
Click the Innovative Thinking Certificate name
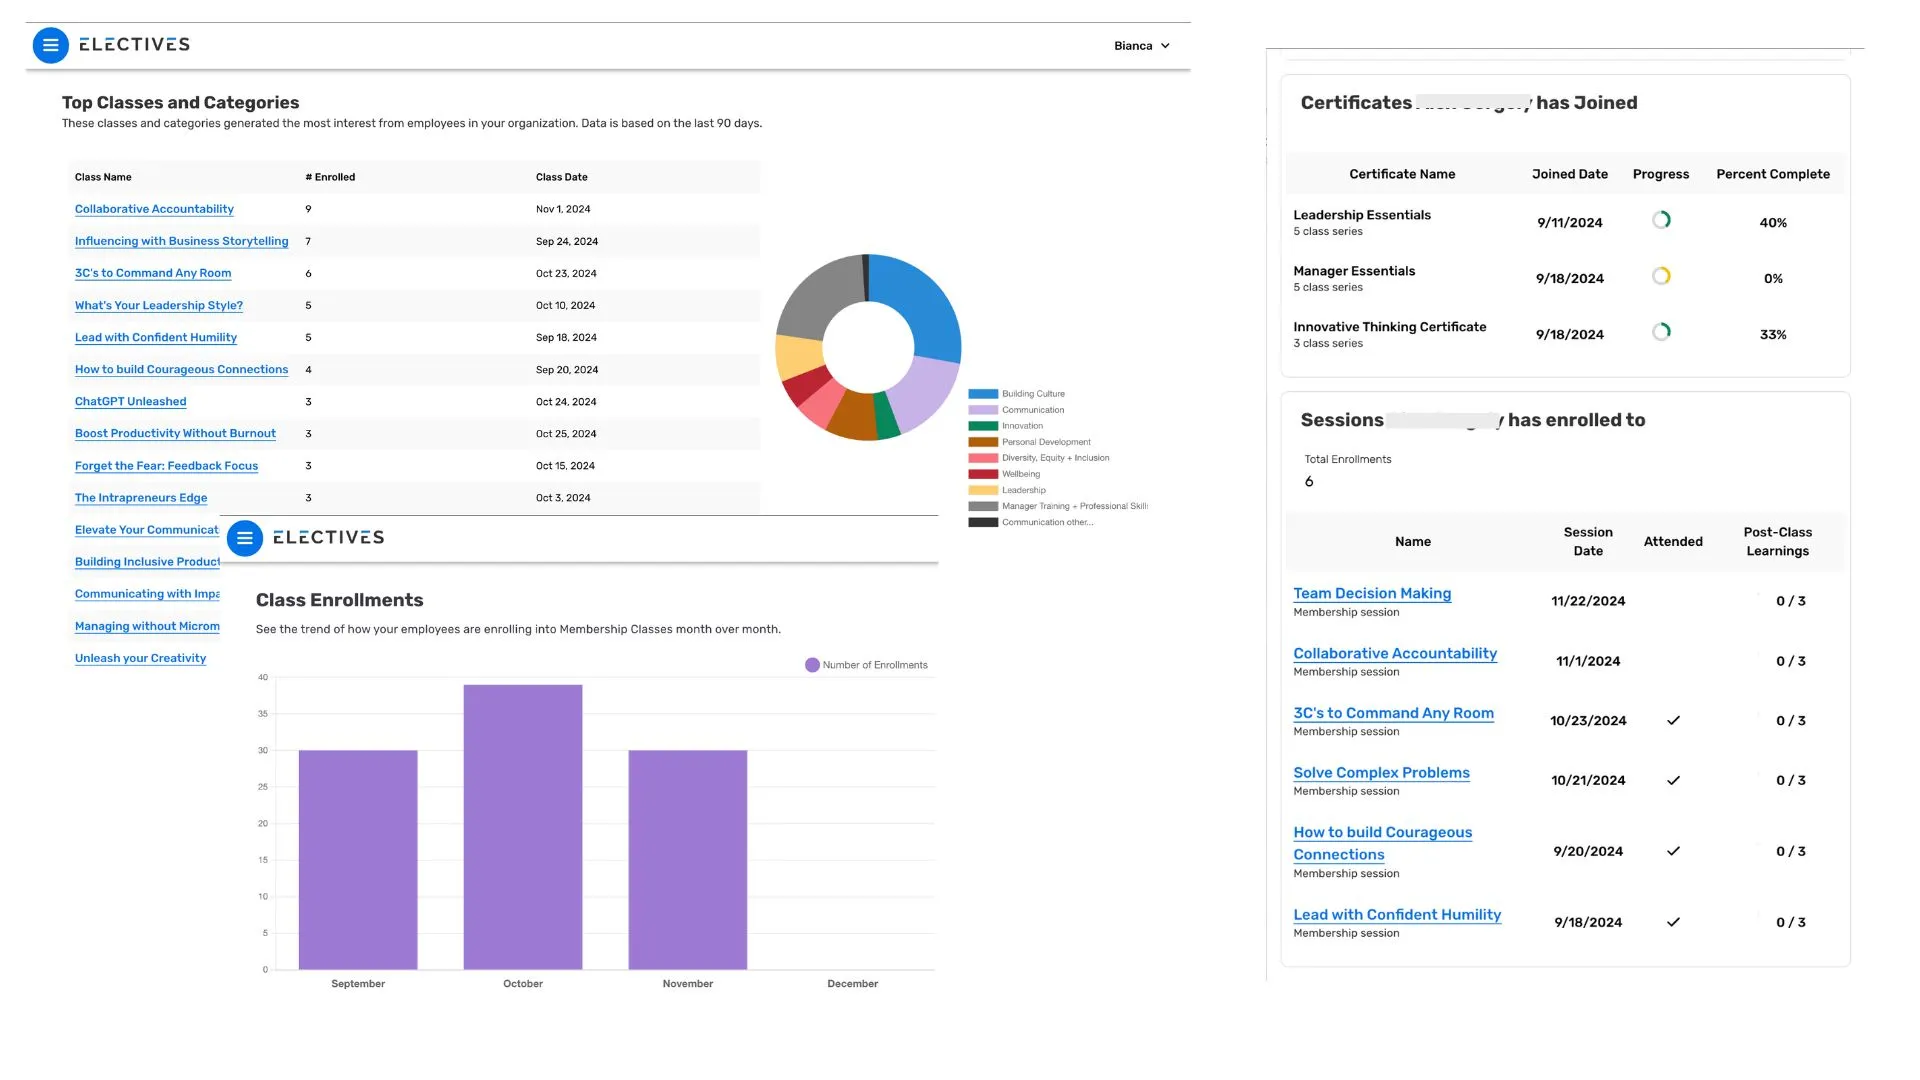(1390, 327)
